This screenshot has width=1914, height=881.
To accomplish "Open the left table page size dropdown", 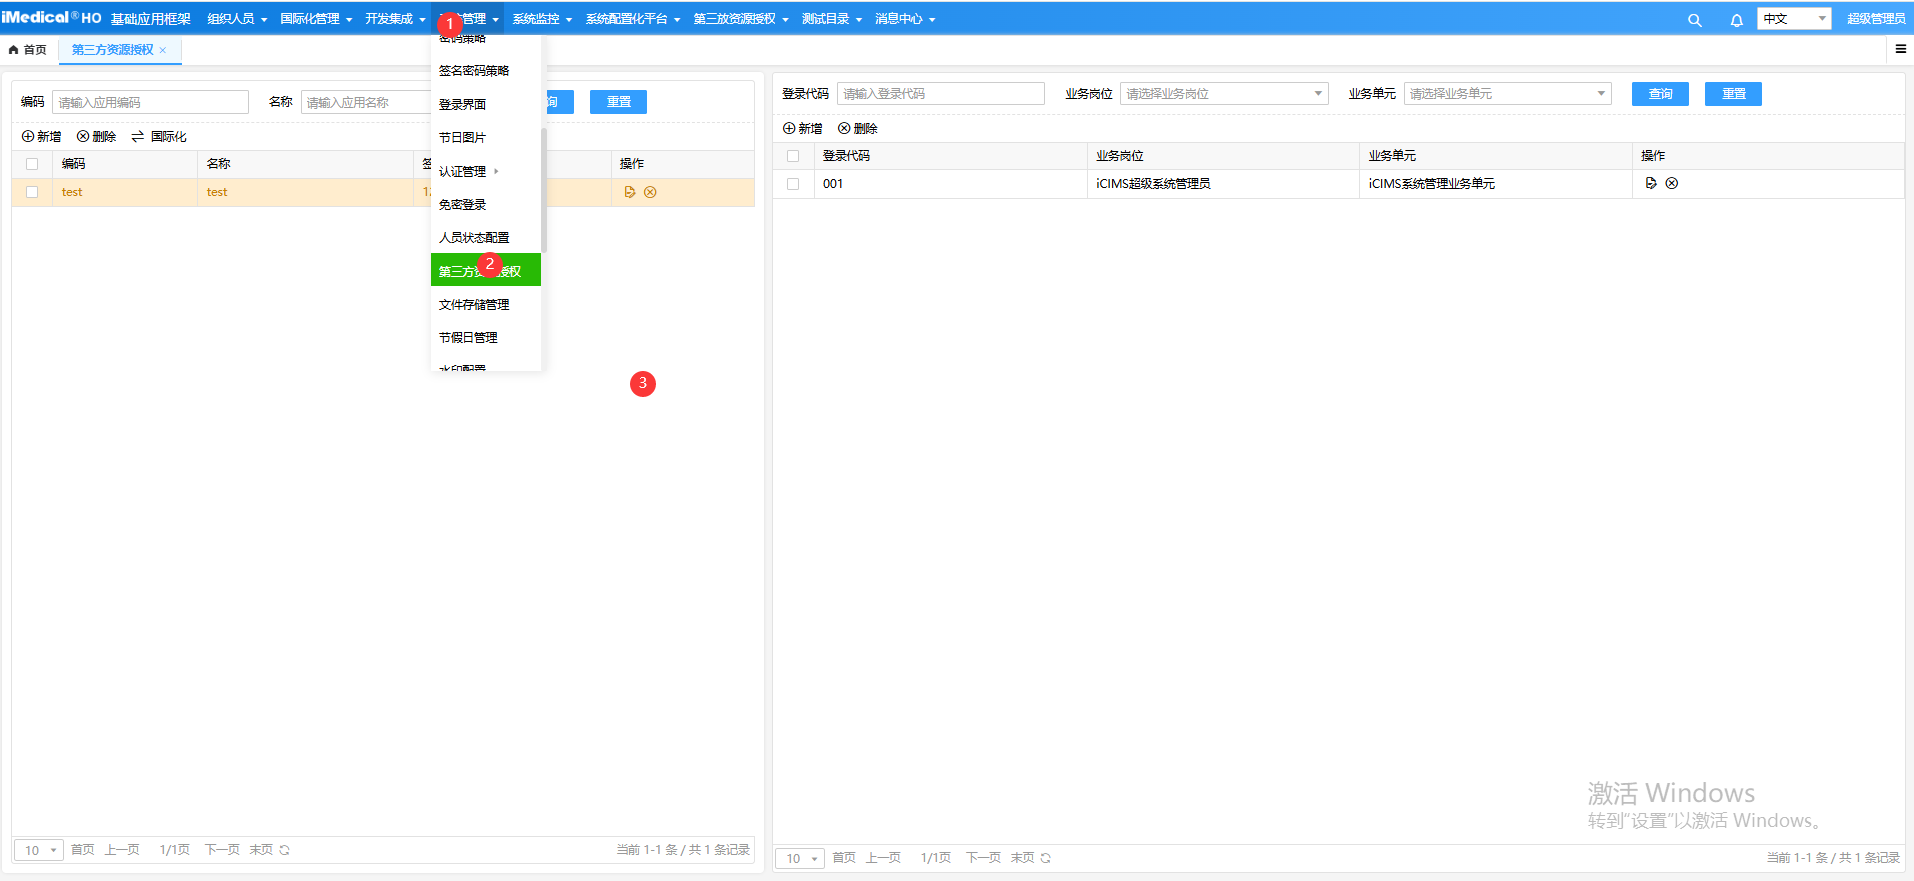I will click(39, 850).
